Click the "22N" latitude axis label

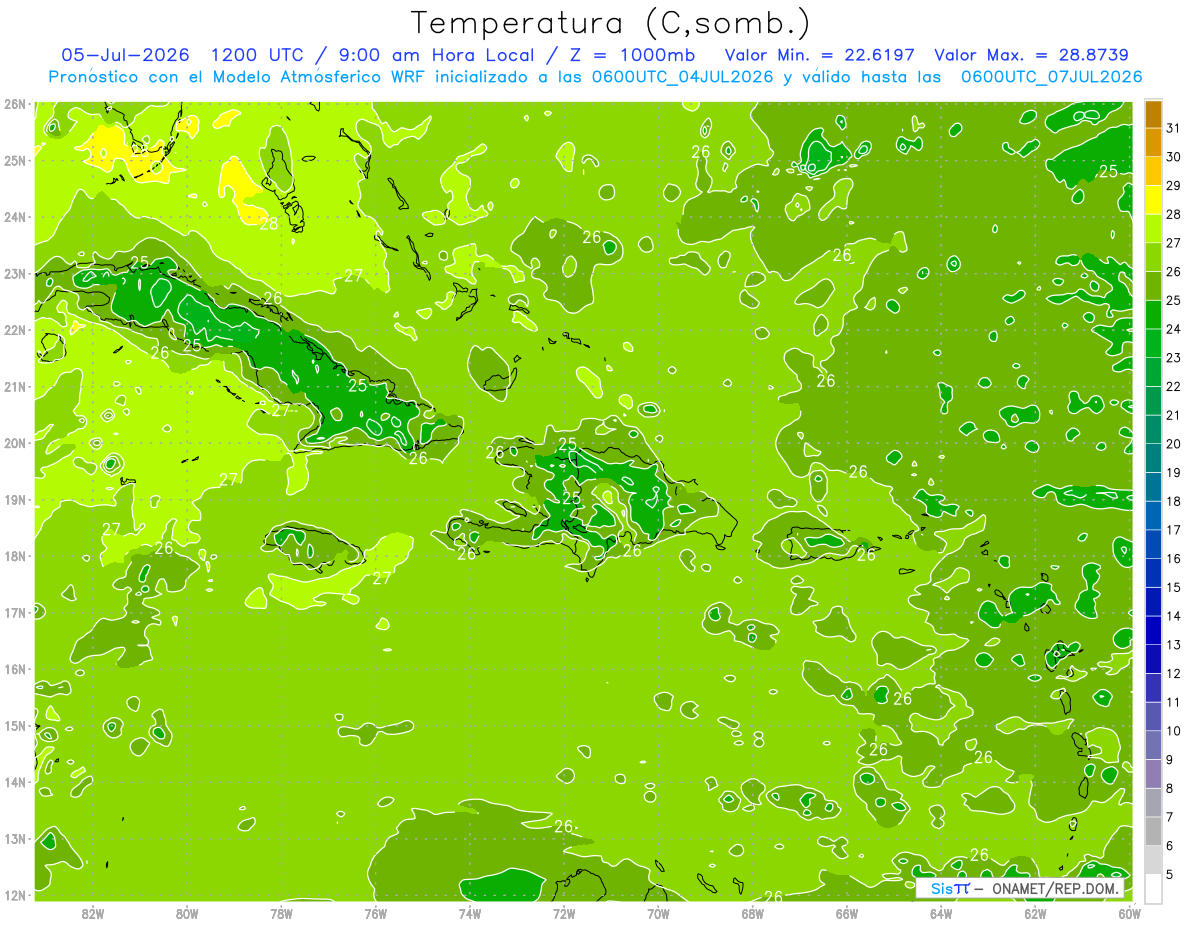pos(15,330)
